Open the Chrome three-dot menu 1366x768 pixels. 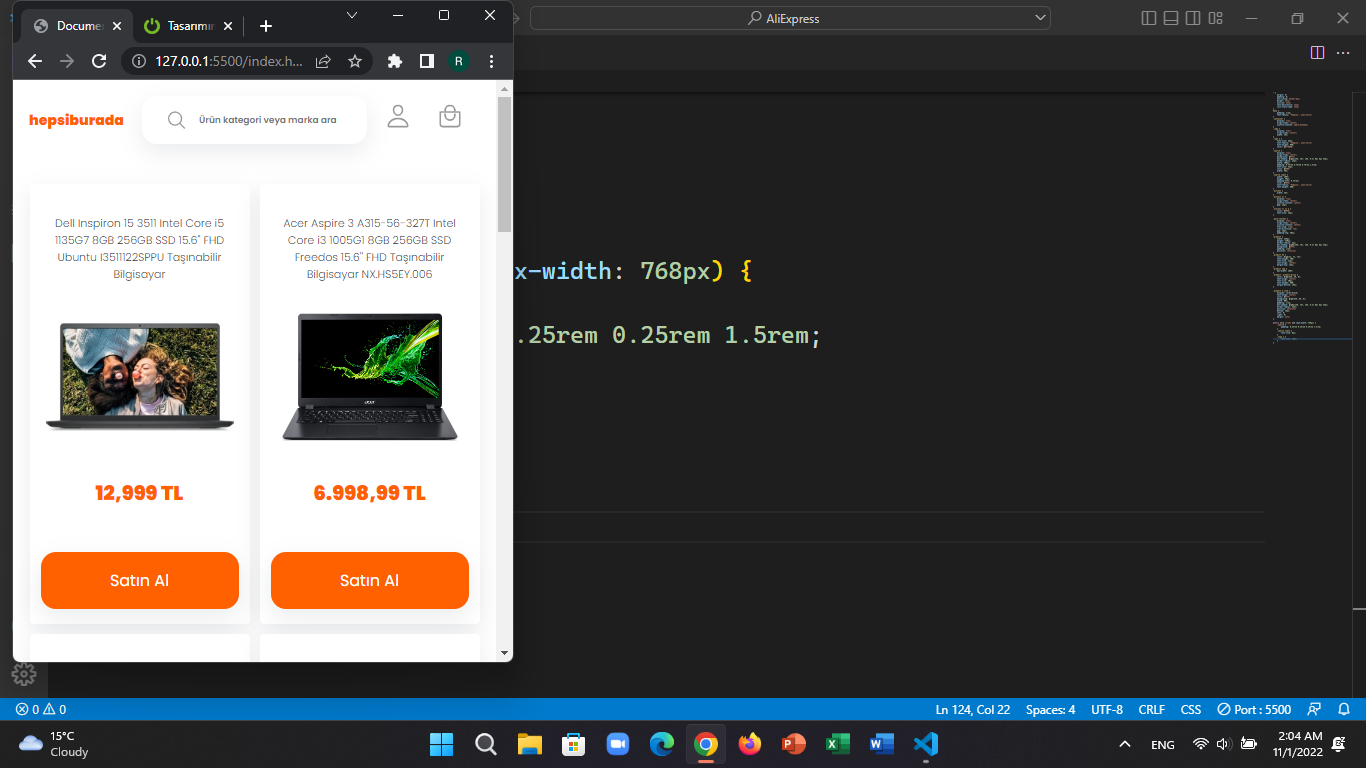pyautogui.click(x=491, y=61)
